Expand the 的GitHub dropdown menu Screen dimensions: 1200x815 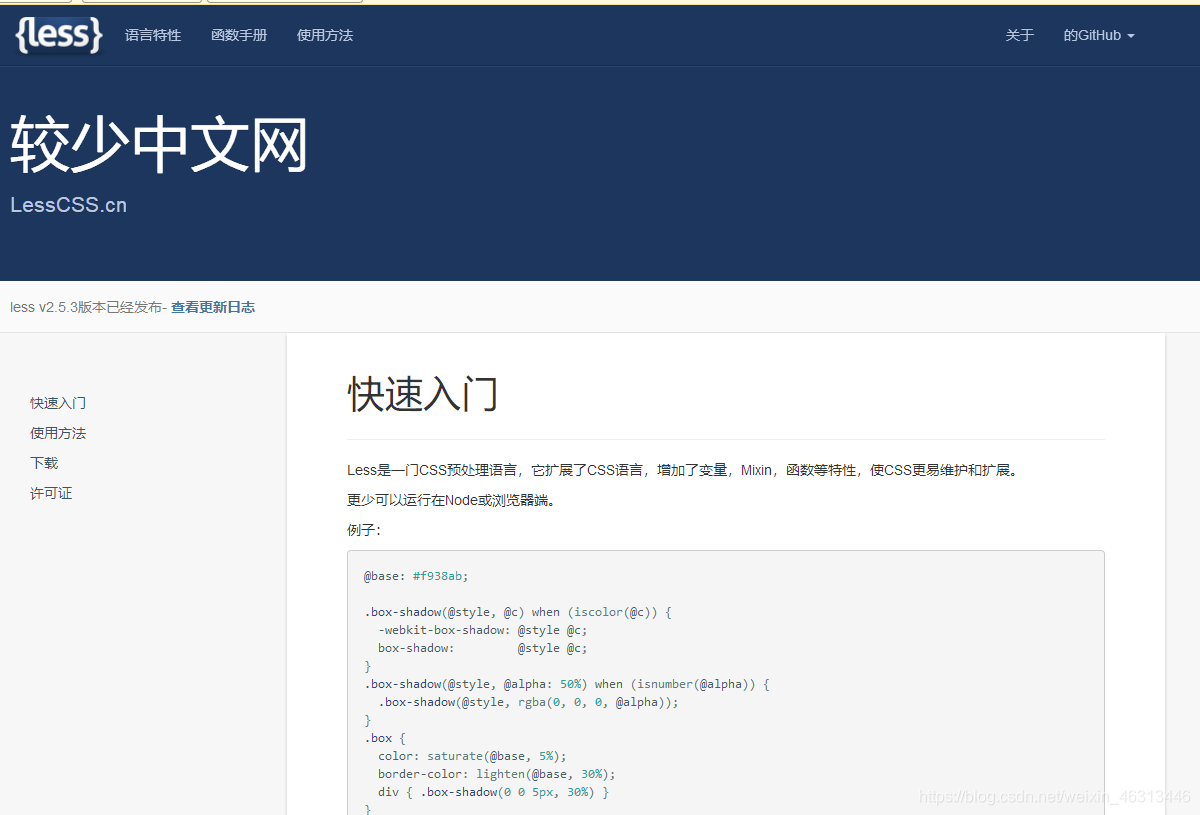[x=1098, y=35]
